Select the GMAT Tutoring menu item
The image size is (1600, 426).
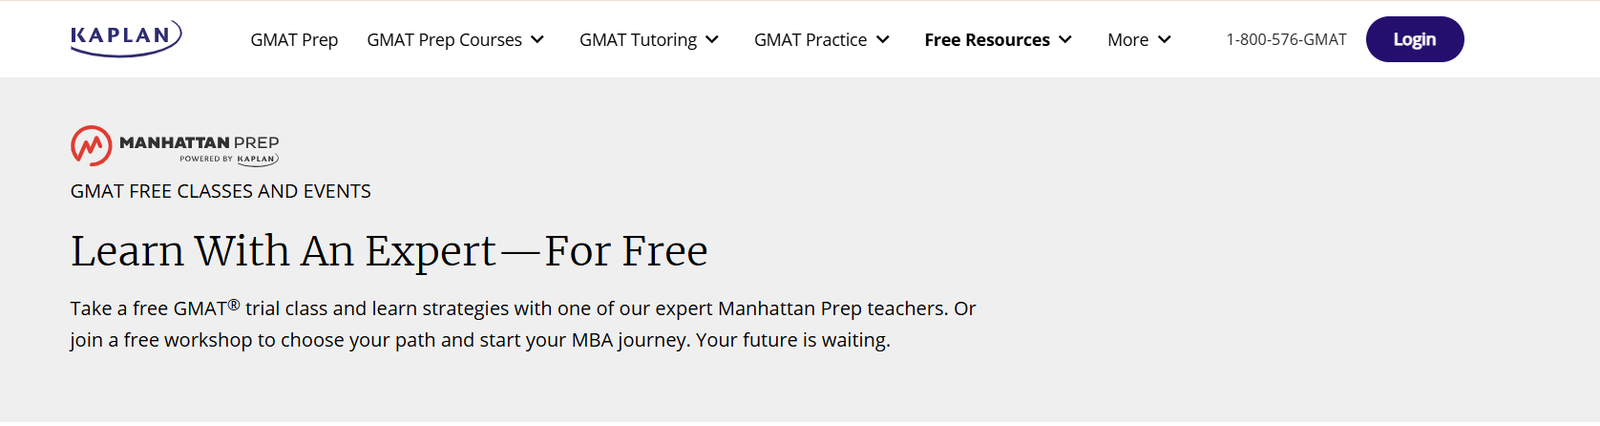[x=638, y=40]
